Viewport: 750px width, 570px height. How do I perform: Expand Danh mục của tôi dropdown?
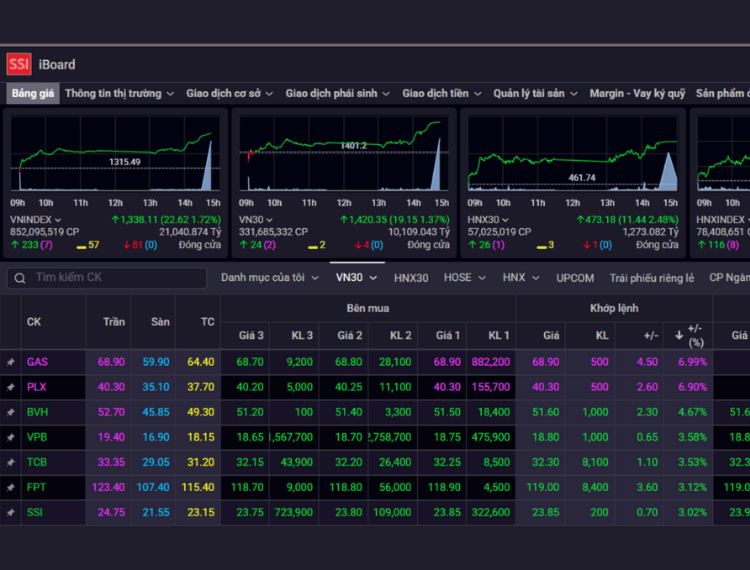coord(270,278)
